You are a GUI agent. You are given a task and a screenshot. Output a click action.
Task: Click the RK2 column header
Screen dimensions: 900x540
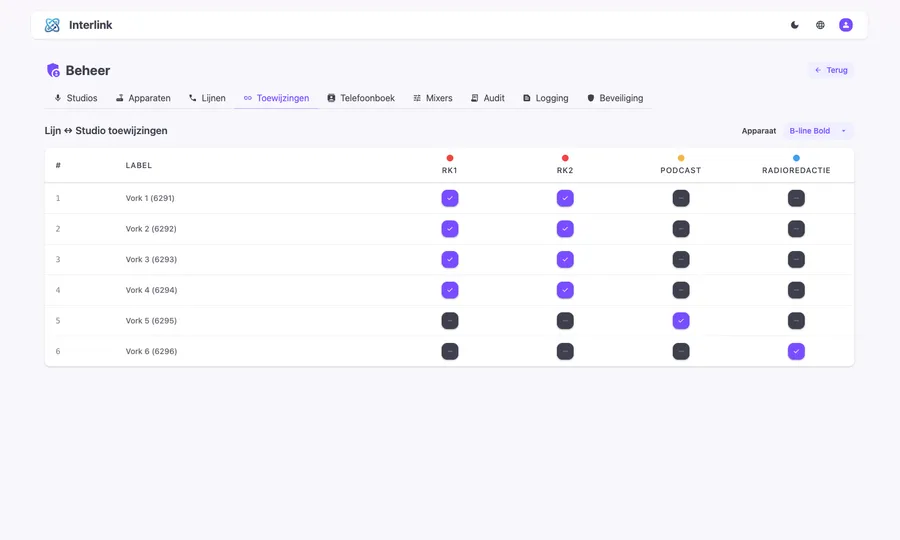pyautogui.click(x=565, y=170)
